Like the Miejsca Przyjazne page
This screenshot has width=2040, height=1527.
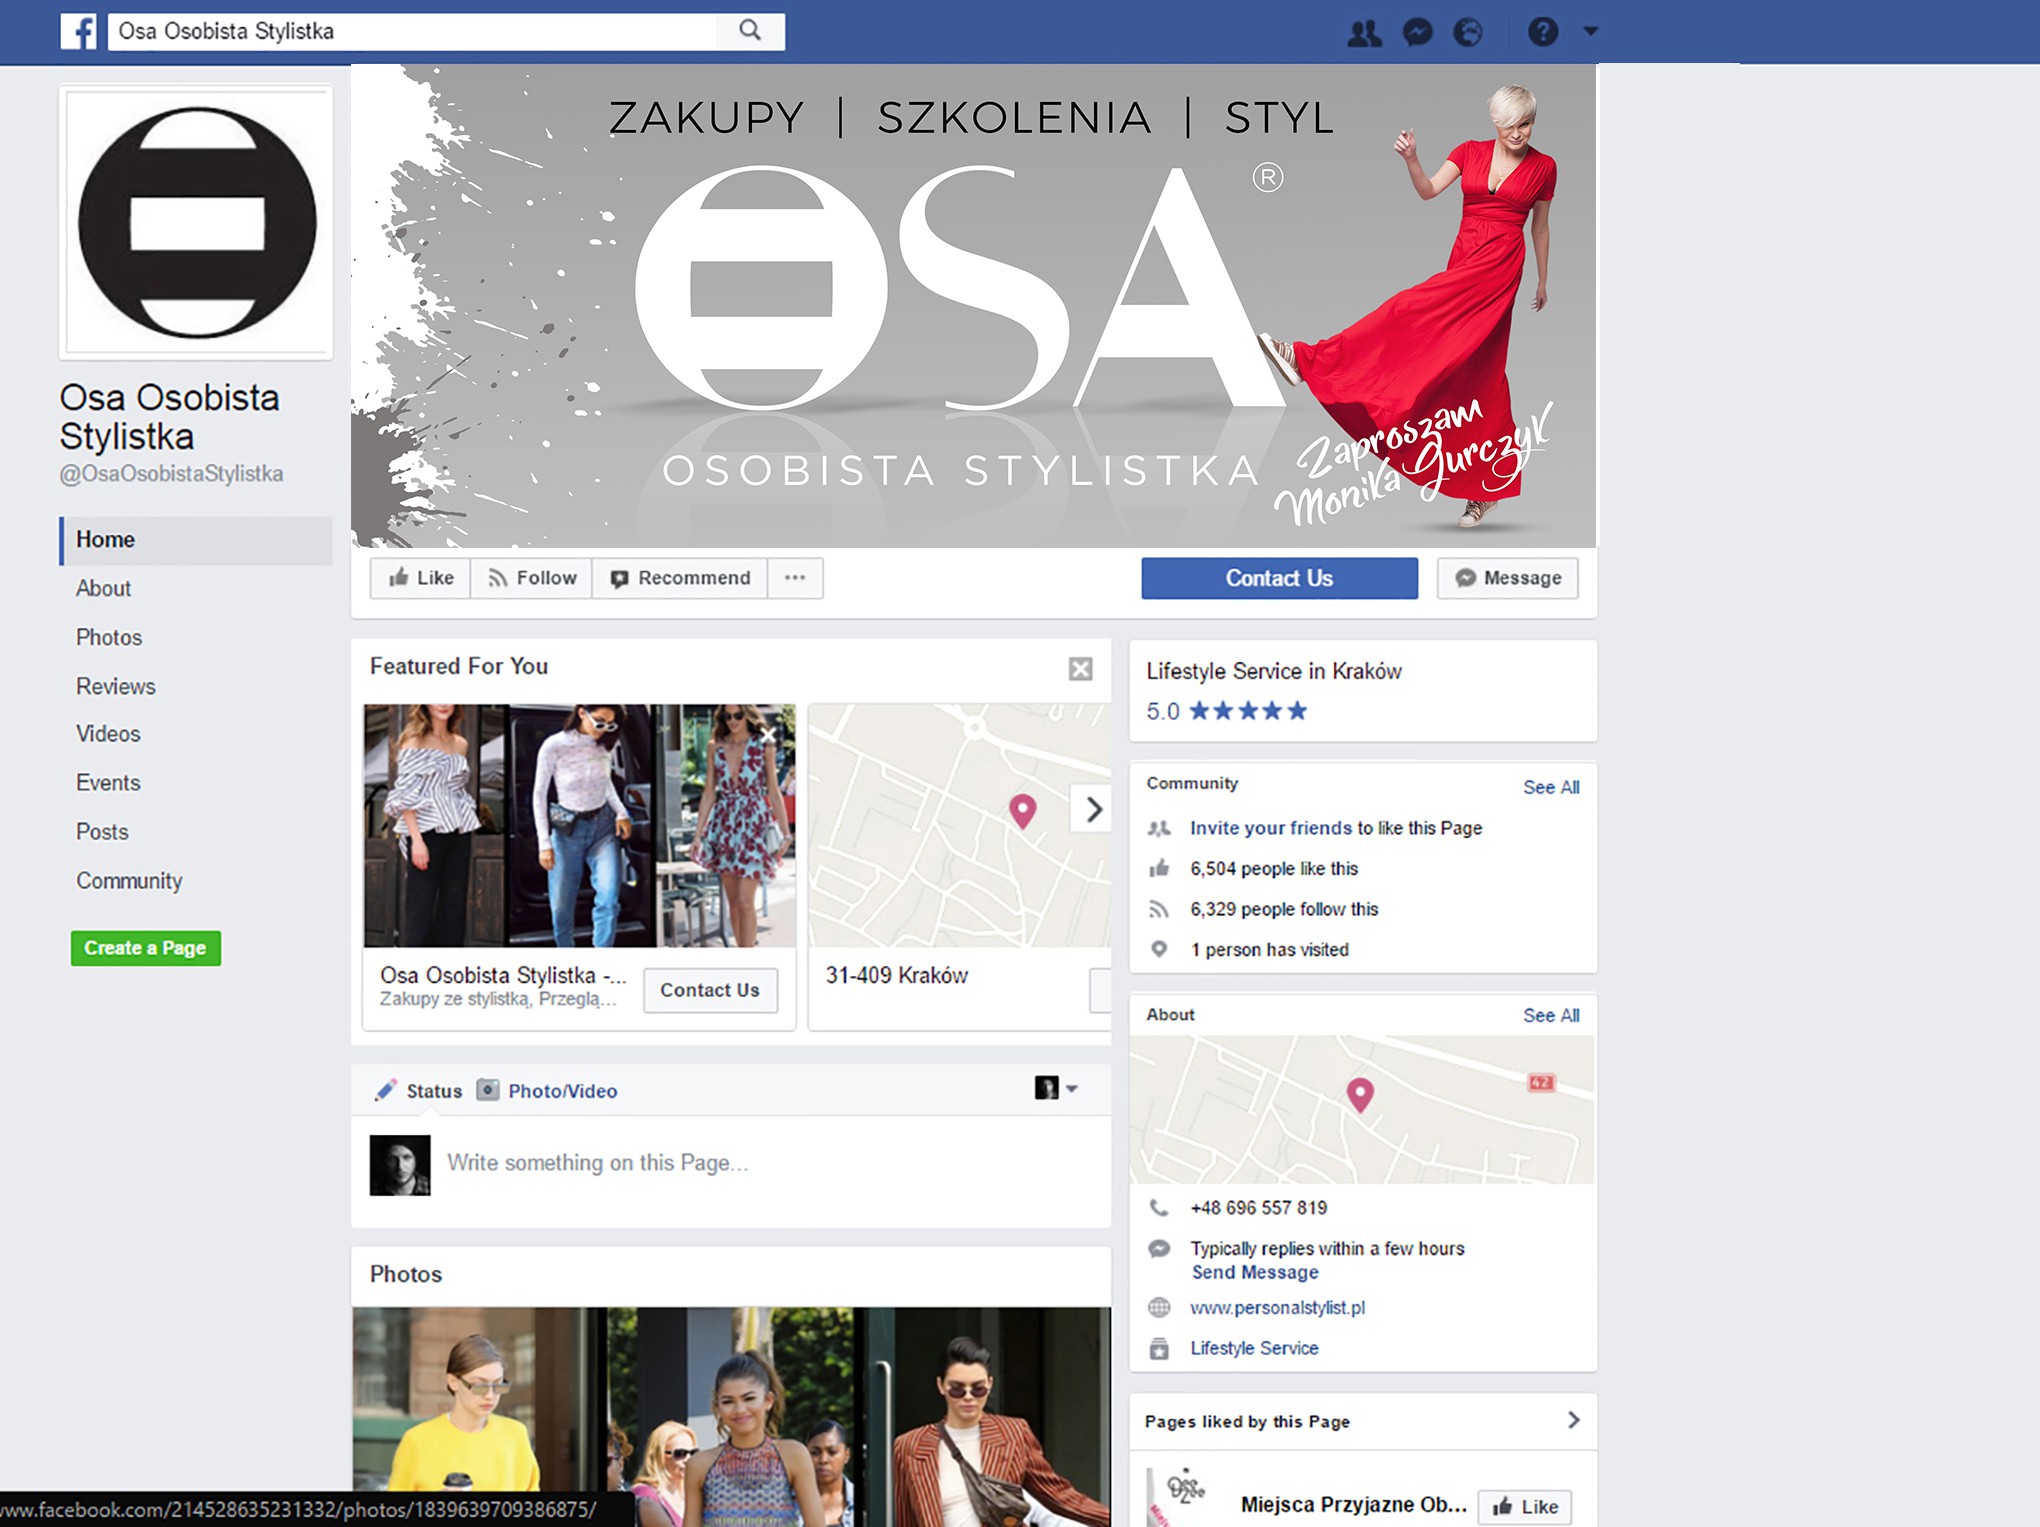[1525, 1507]
